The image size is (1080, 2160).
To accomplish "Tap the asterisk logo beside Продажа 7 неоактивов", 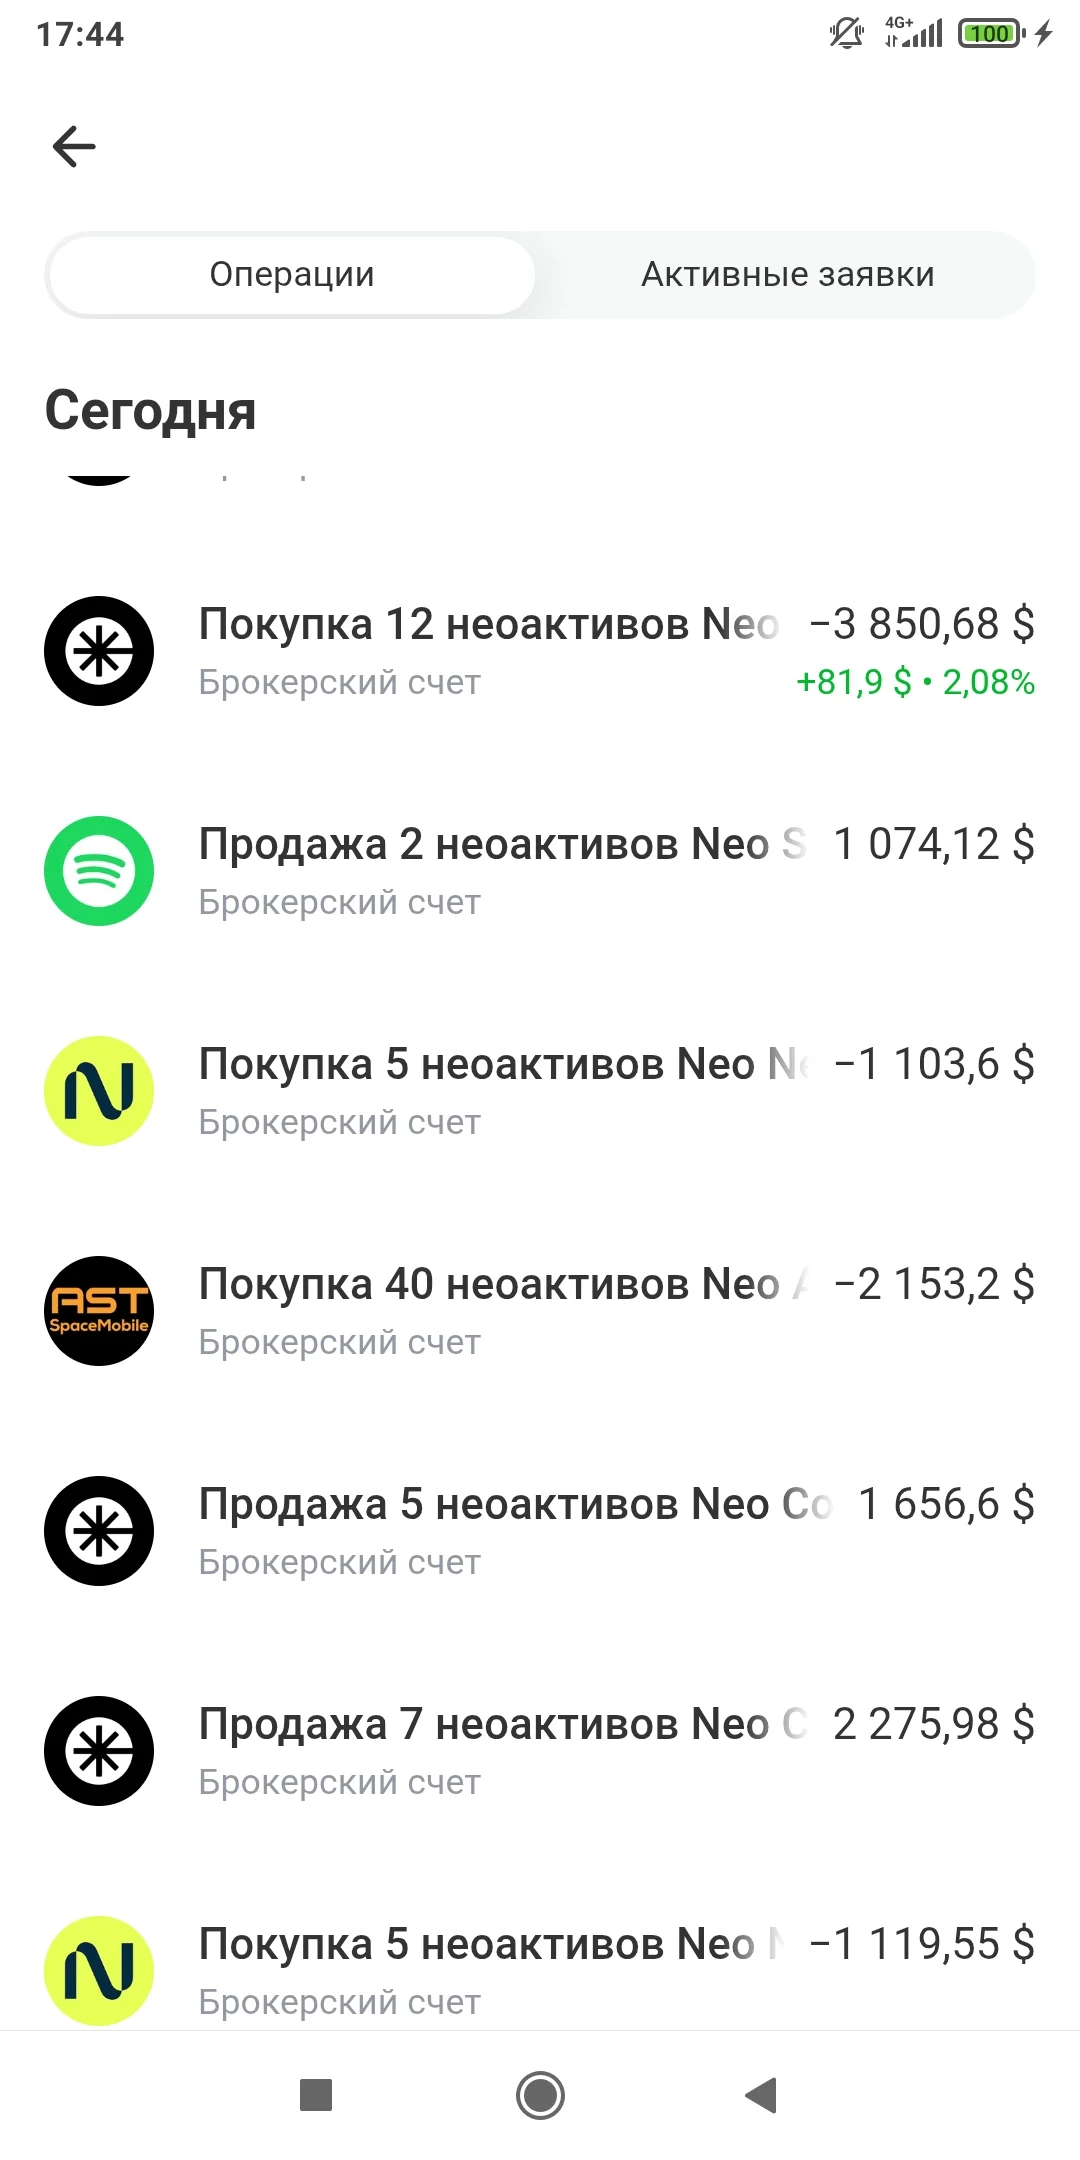I will click(99, 1751).
